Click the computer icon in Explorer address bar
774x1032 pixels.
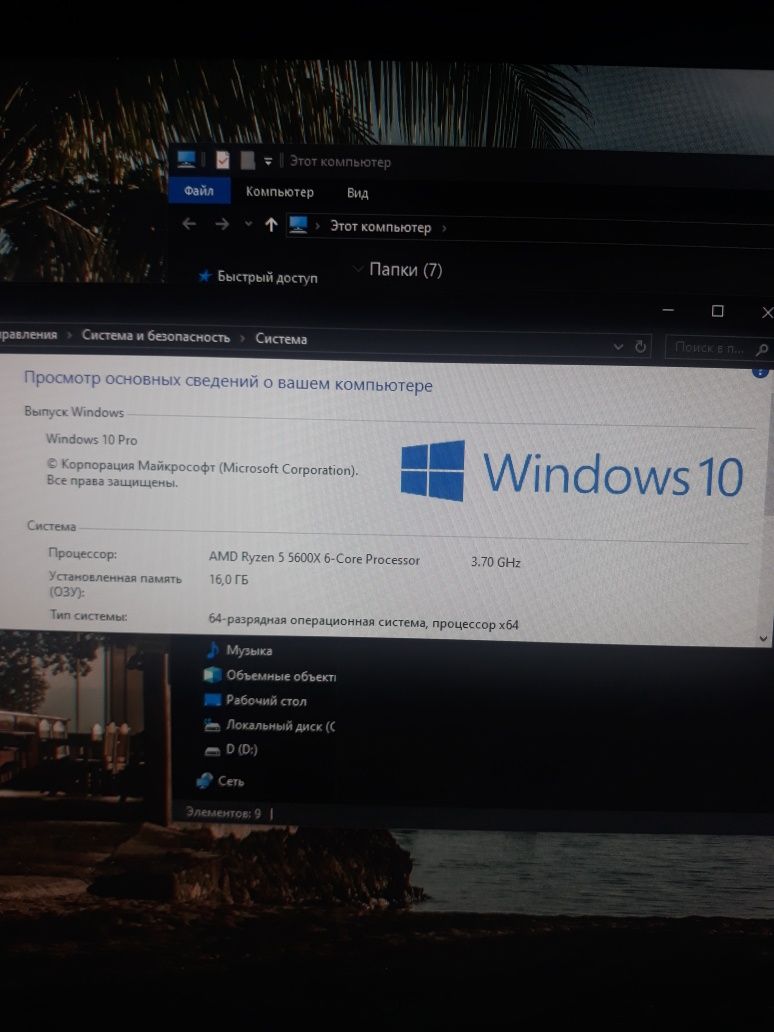(298, 225)
